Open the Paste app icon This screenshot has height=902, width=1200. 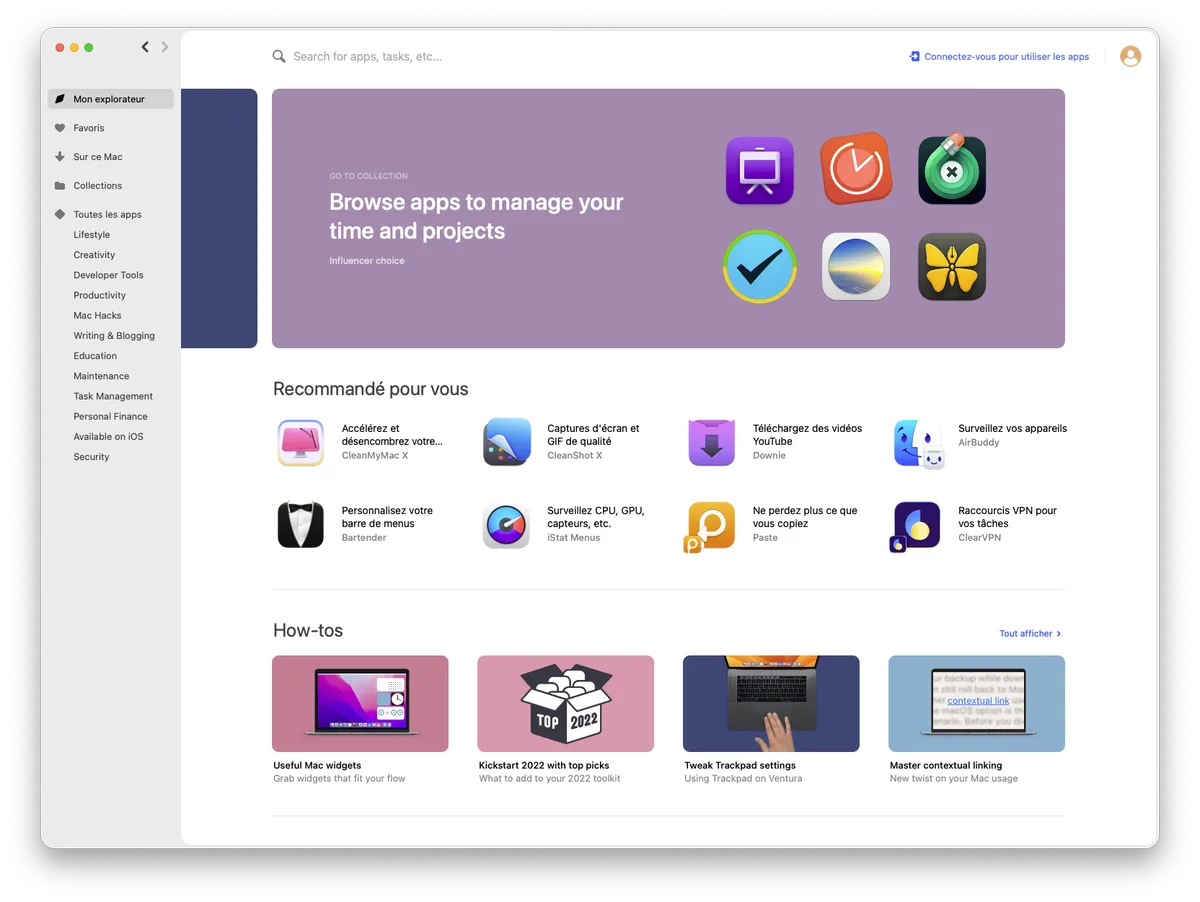[x=711, y=526]
